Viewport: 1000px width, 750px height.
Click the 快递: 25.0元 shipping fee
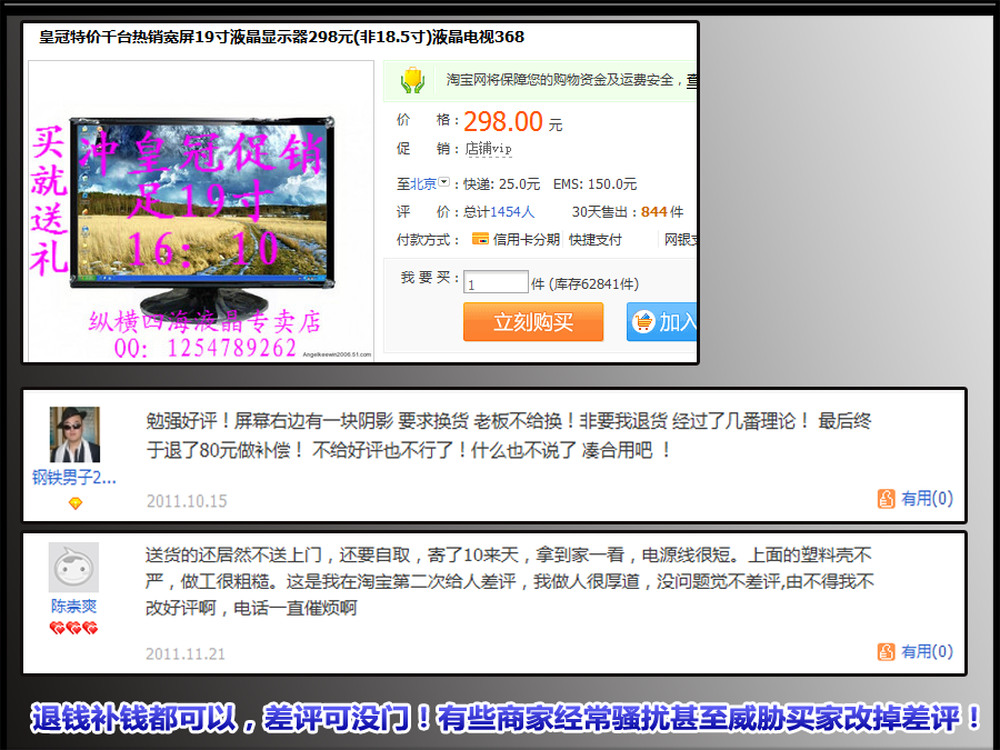point(502,184)
